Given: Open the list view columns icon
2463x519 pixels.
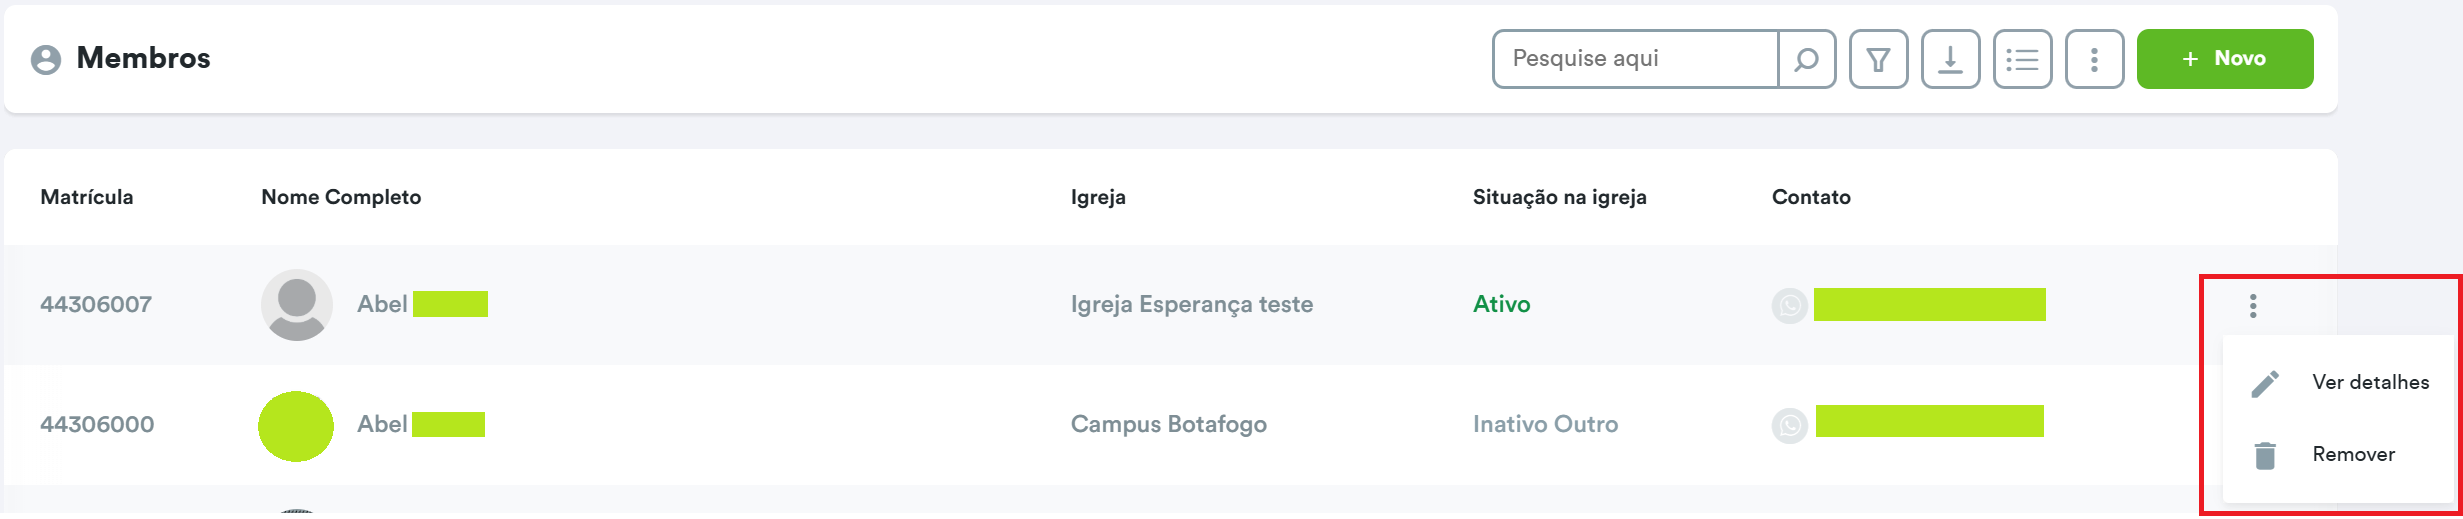Looking at the screenshot, I should click(x=2022, y=60).
